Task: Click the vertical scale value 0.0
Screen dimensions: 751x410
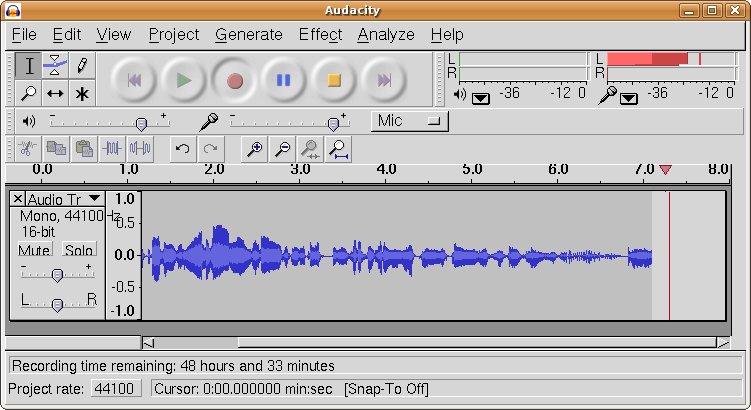Action: [x=124, y=255]
